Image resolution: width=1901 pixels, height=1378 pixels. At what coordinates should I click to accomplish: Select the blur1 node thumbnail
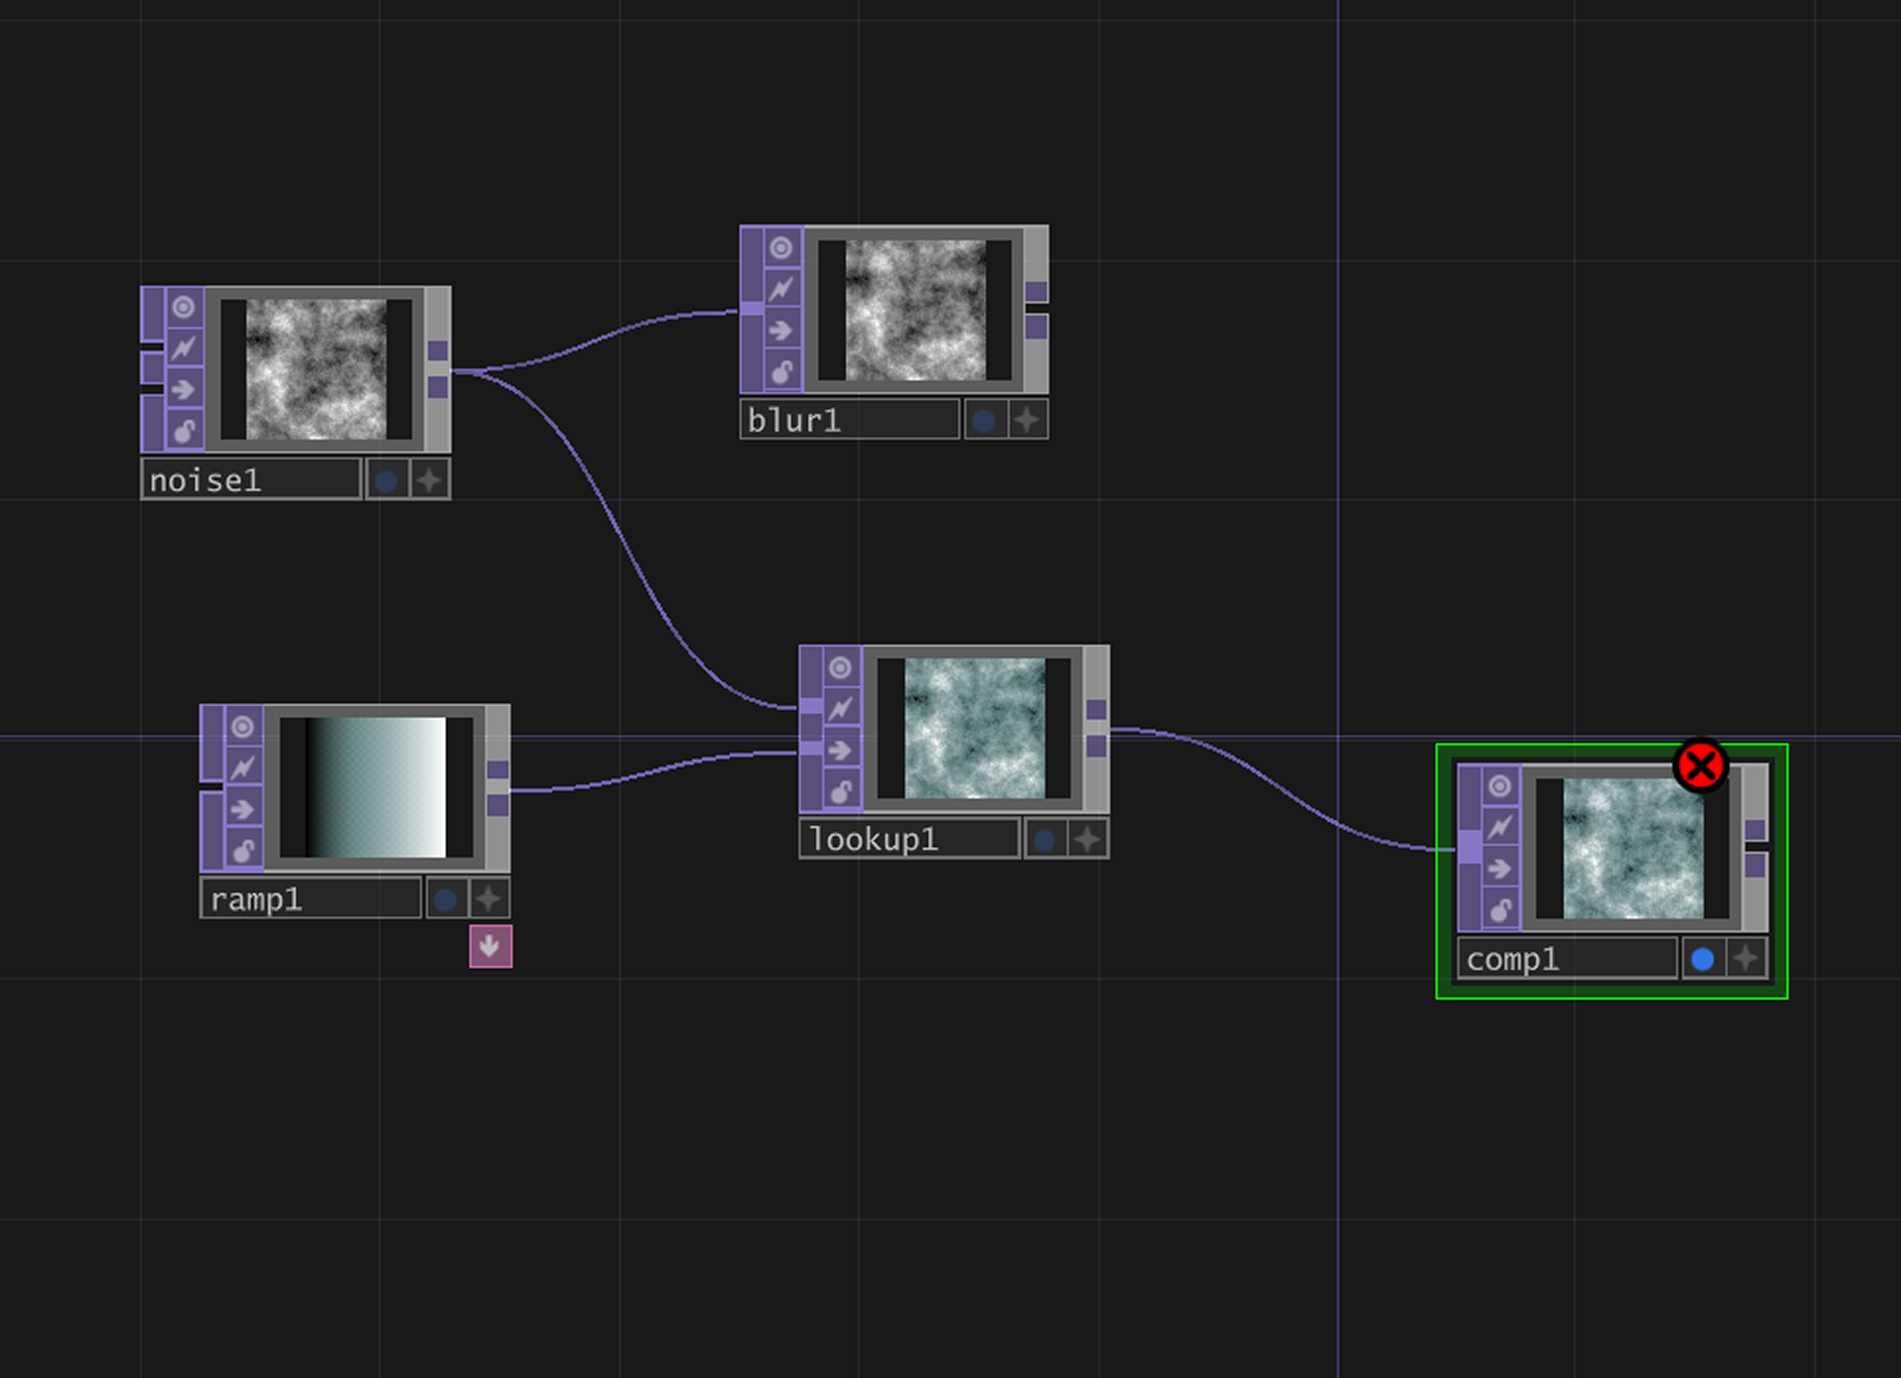(915, 309)
